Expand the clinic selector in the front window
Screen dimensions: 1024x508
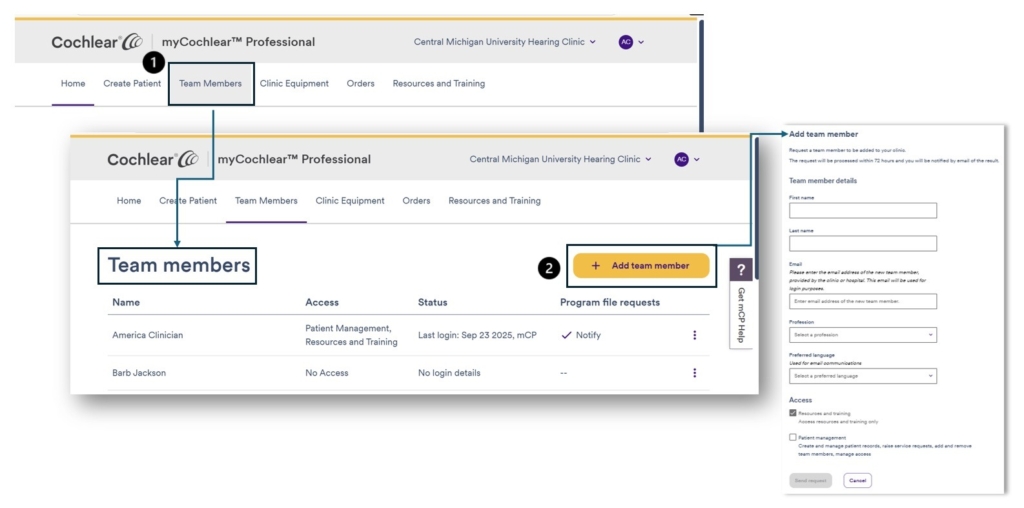point(561,159)
